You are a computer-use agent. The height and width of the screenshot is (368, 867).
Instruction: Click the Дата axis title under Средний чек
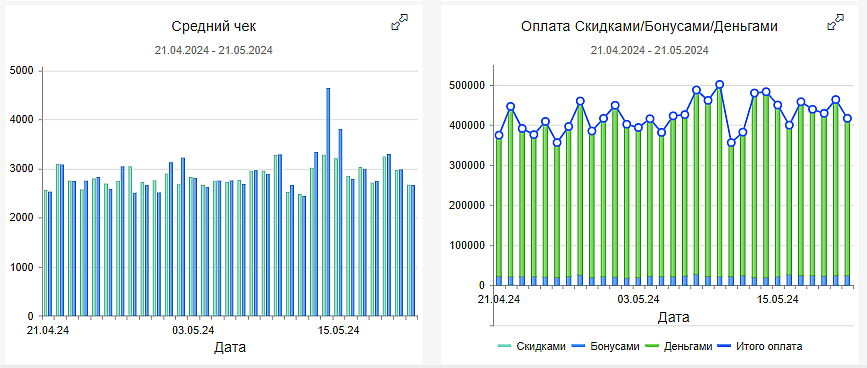click(x=230, y=348)
